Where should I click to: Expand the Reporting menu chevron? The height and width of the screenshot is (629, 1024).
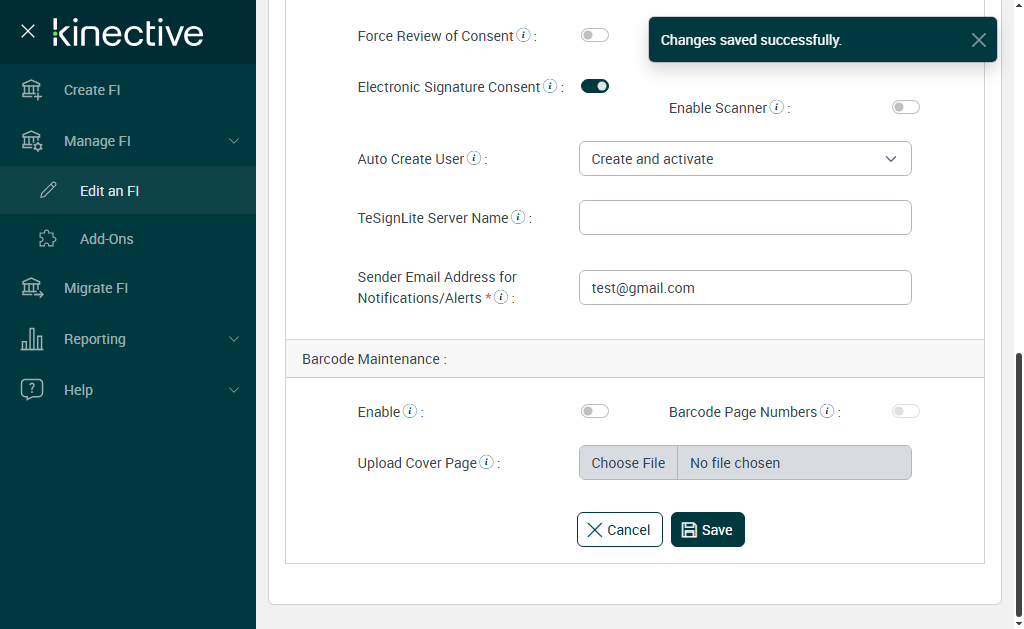(x=234, y=339)
